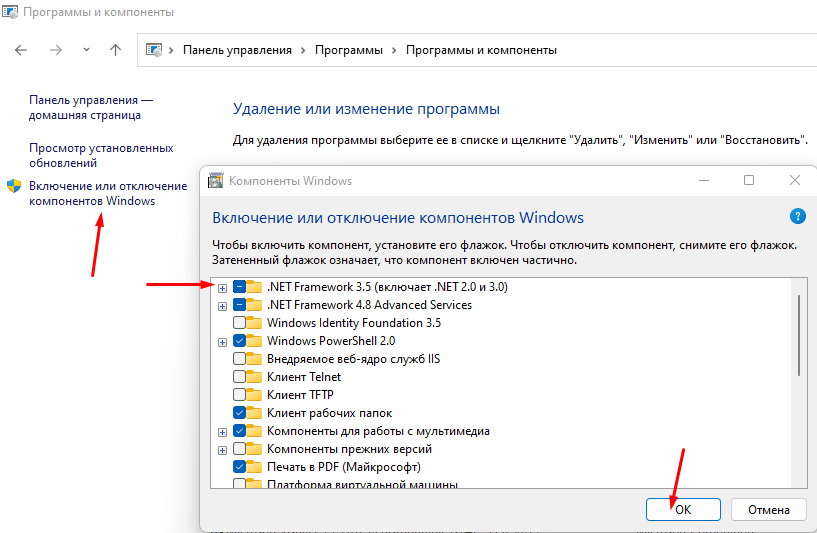The image size is (817, 533).
Task: Close the Компоненты Windows dialog
Action: tap(795, 180)
